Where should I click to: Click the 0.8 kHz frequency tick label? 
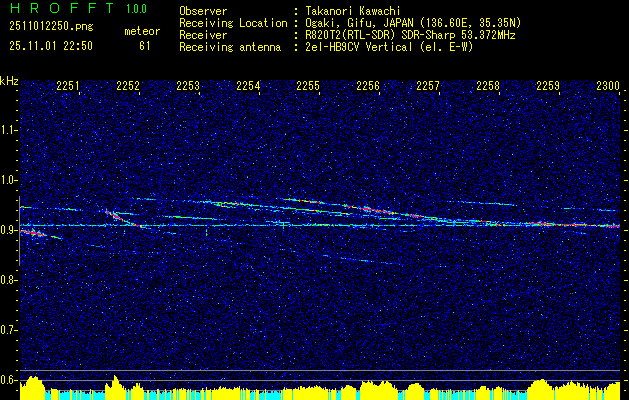9,280
